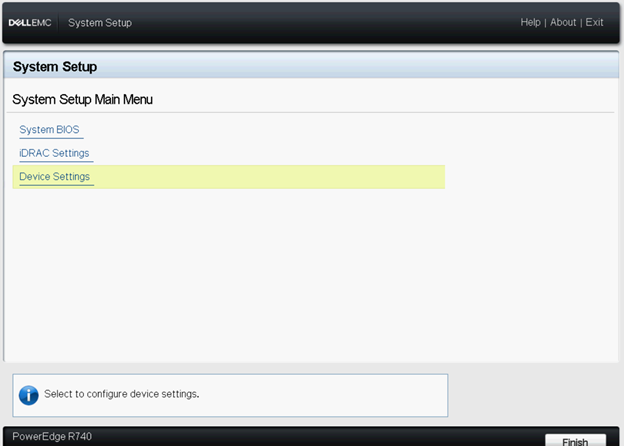
Task: Click the Dell EMC logo
Action: pyautogui.click(x=31, y=22)
